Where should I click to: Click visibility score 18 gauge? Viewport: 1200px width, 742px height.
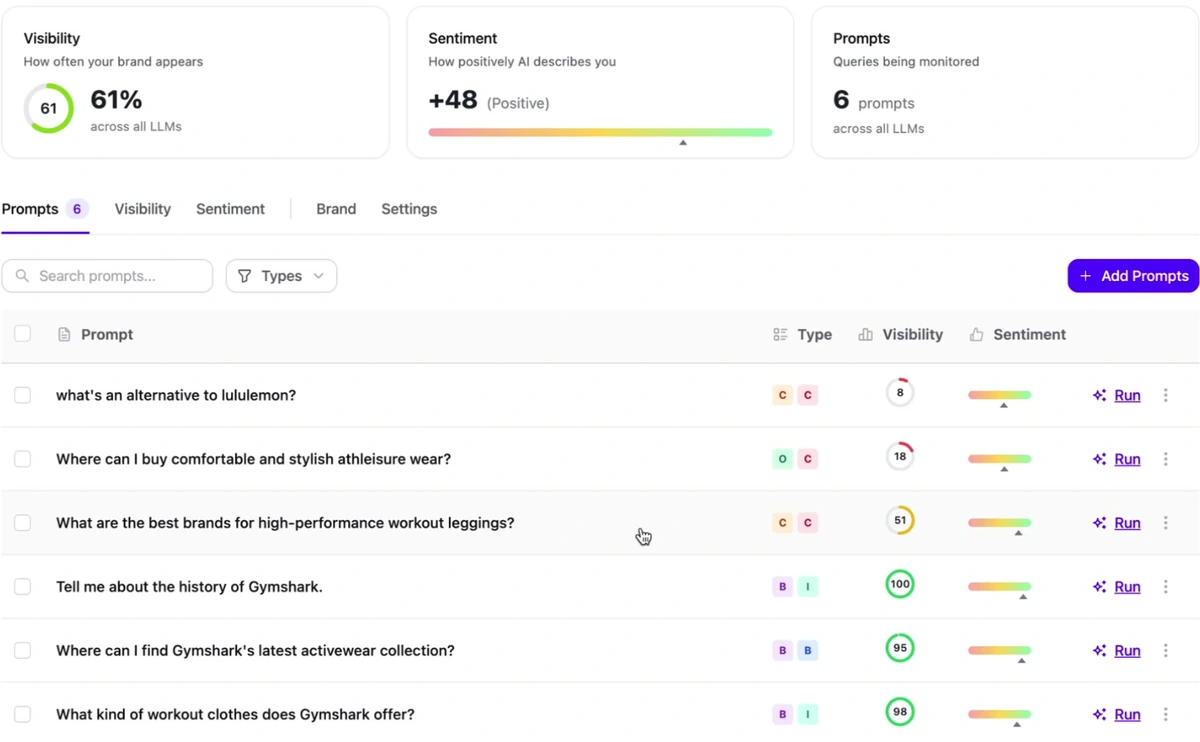[900, 456]
